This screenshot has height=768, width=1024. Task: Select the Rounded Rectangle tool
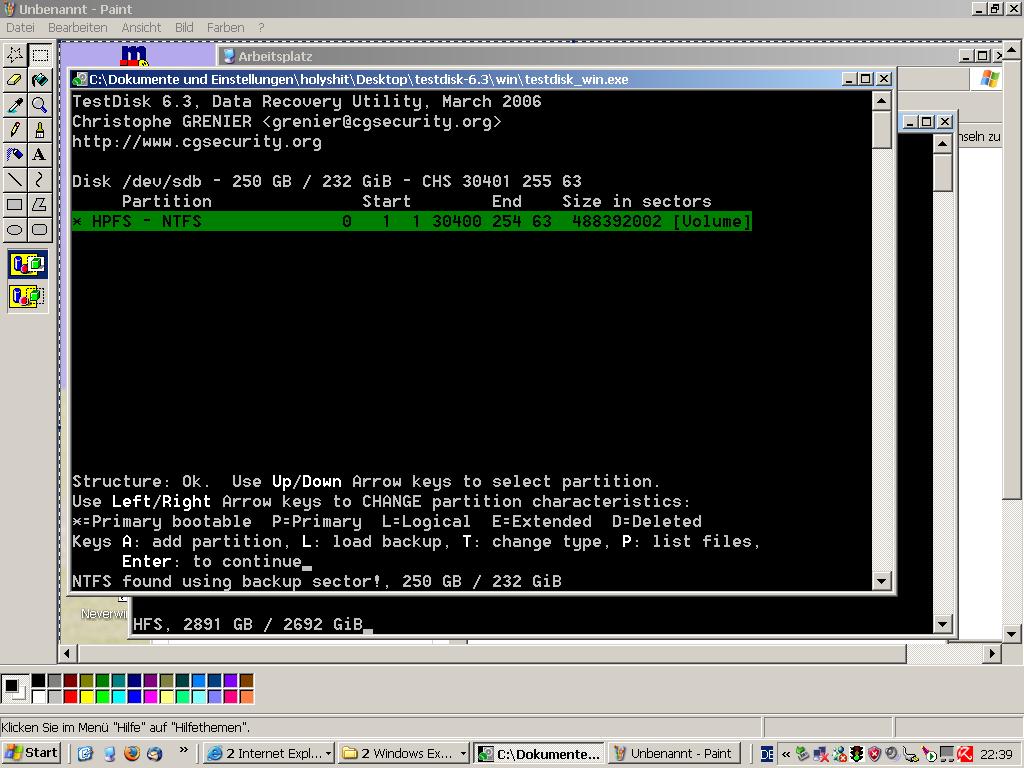(40, 229)
